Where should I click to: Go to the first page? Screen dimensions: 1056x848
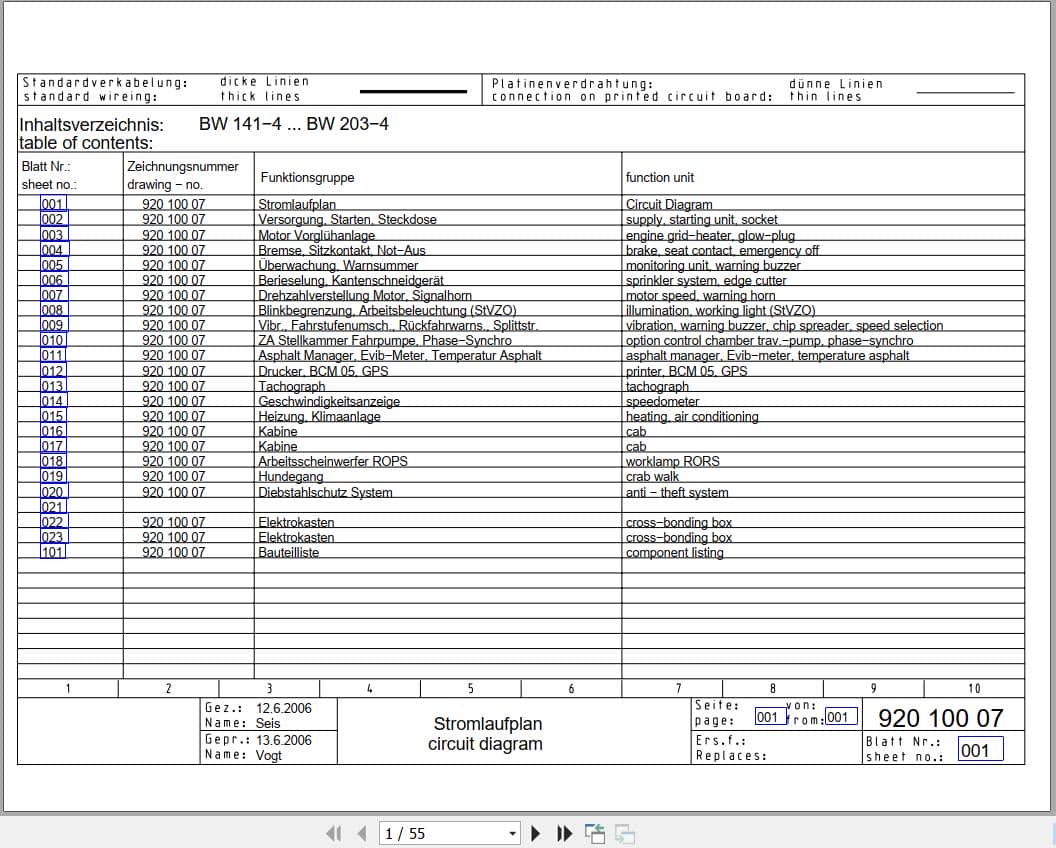pyautogui.click(x=334, y=833)
